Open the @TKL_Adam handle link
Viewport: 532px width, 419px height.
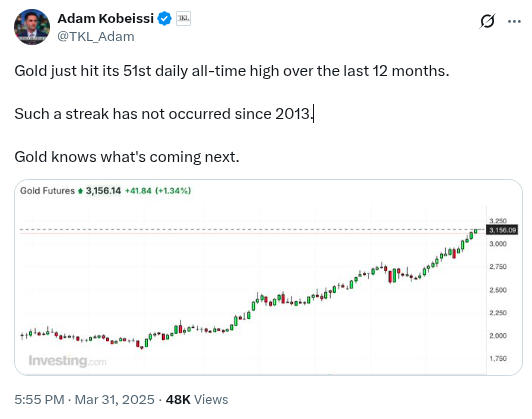(x=96, y=36)
